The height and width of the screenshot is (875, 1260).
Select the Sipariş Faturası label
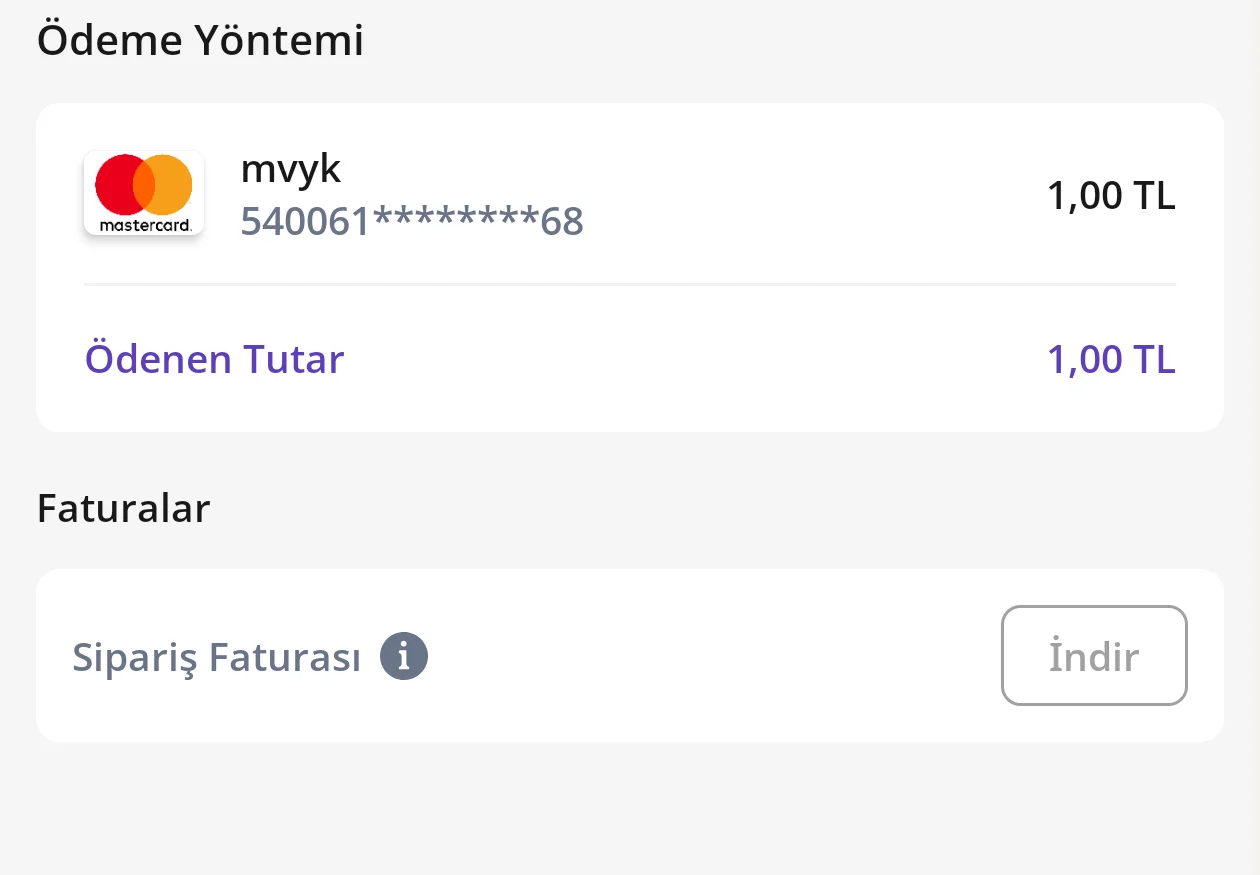[216, 658]
